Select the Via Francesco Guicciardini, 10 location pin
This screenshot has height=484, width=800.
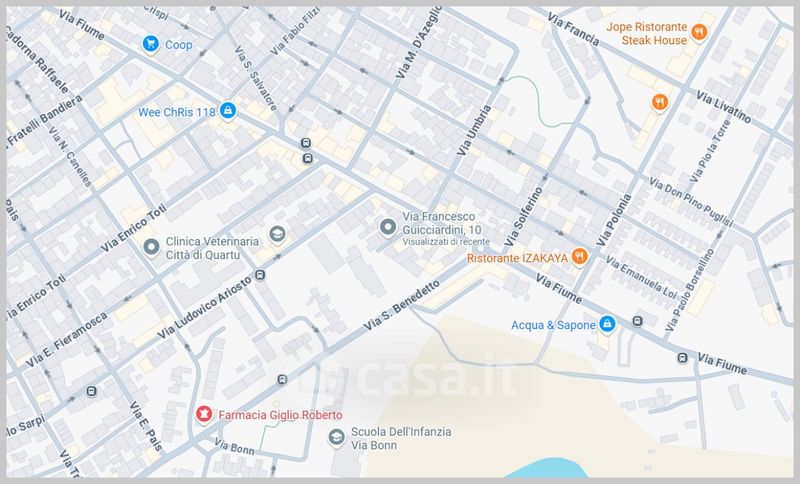pyautogui.click(x=388, y=226)
